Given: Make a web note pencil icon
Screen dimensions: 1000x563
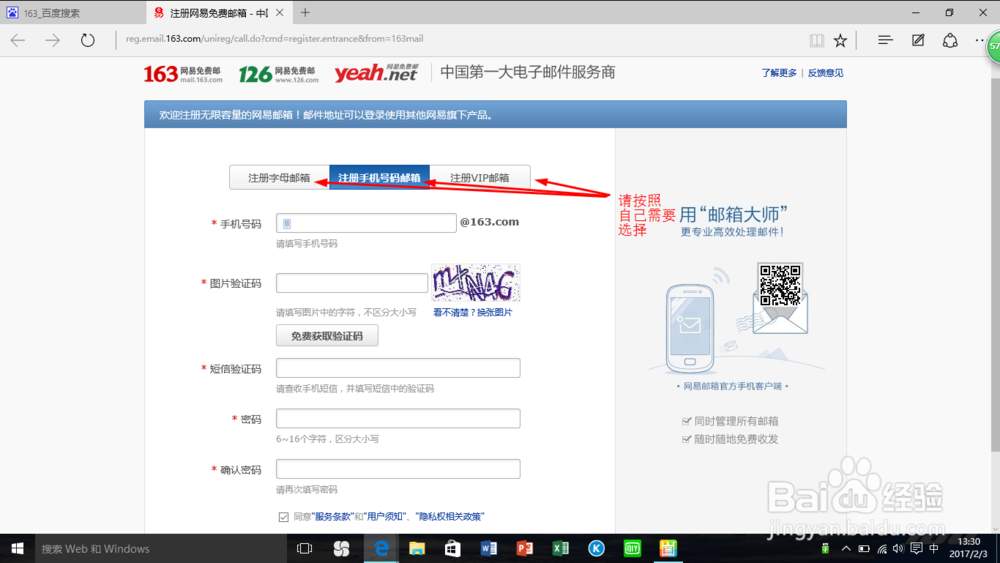Looking at the screenshot, I should tap(918, 40).
